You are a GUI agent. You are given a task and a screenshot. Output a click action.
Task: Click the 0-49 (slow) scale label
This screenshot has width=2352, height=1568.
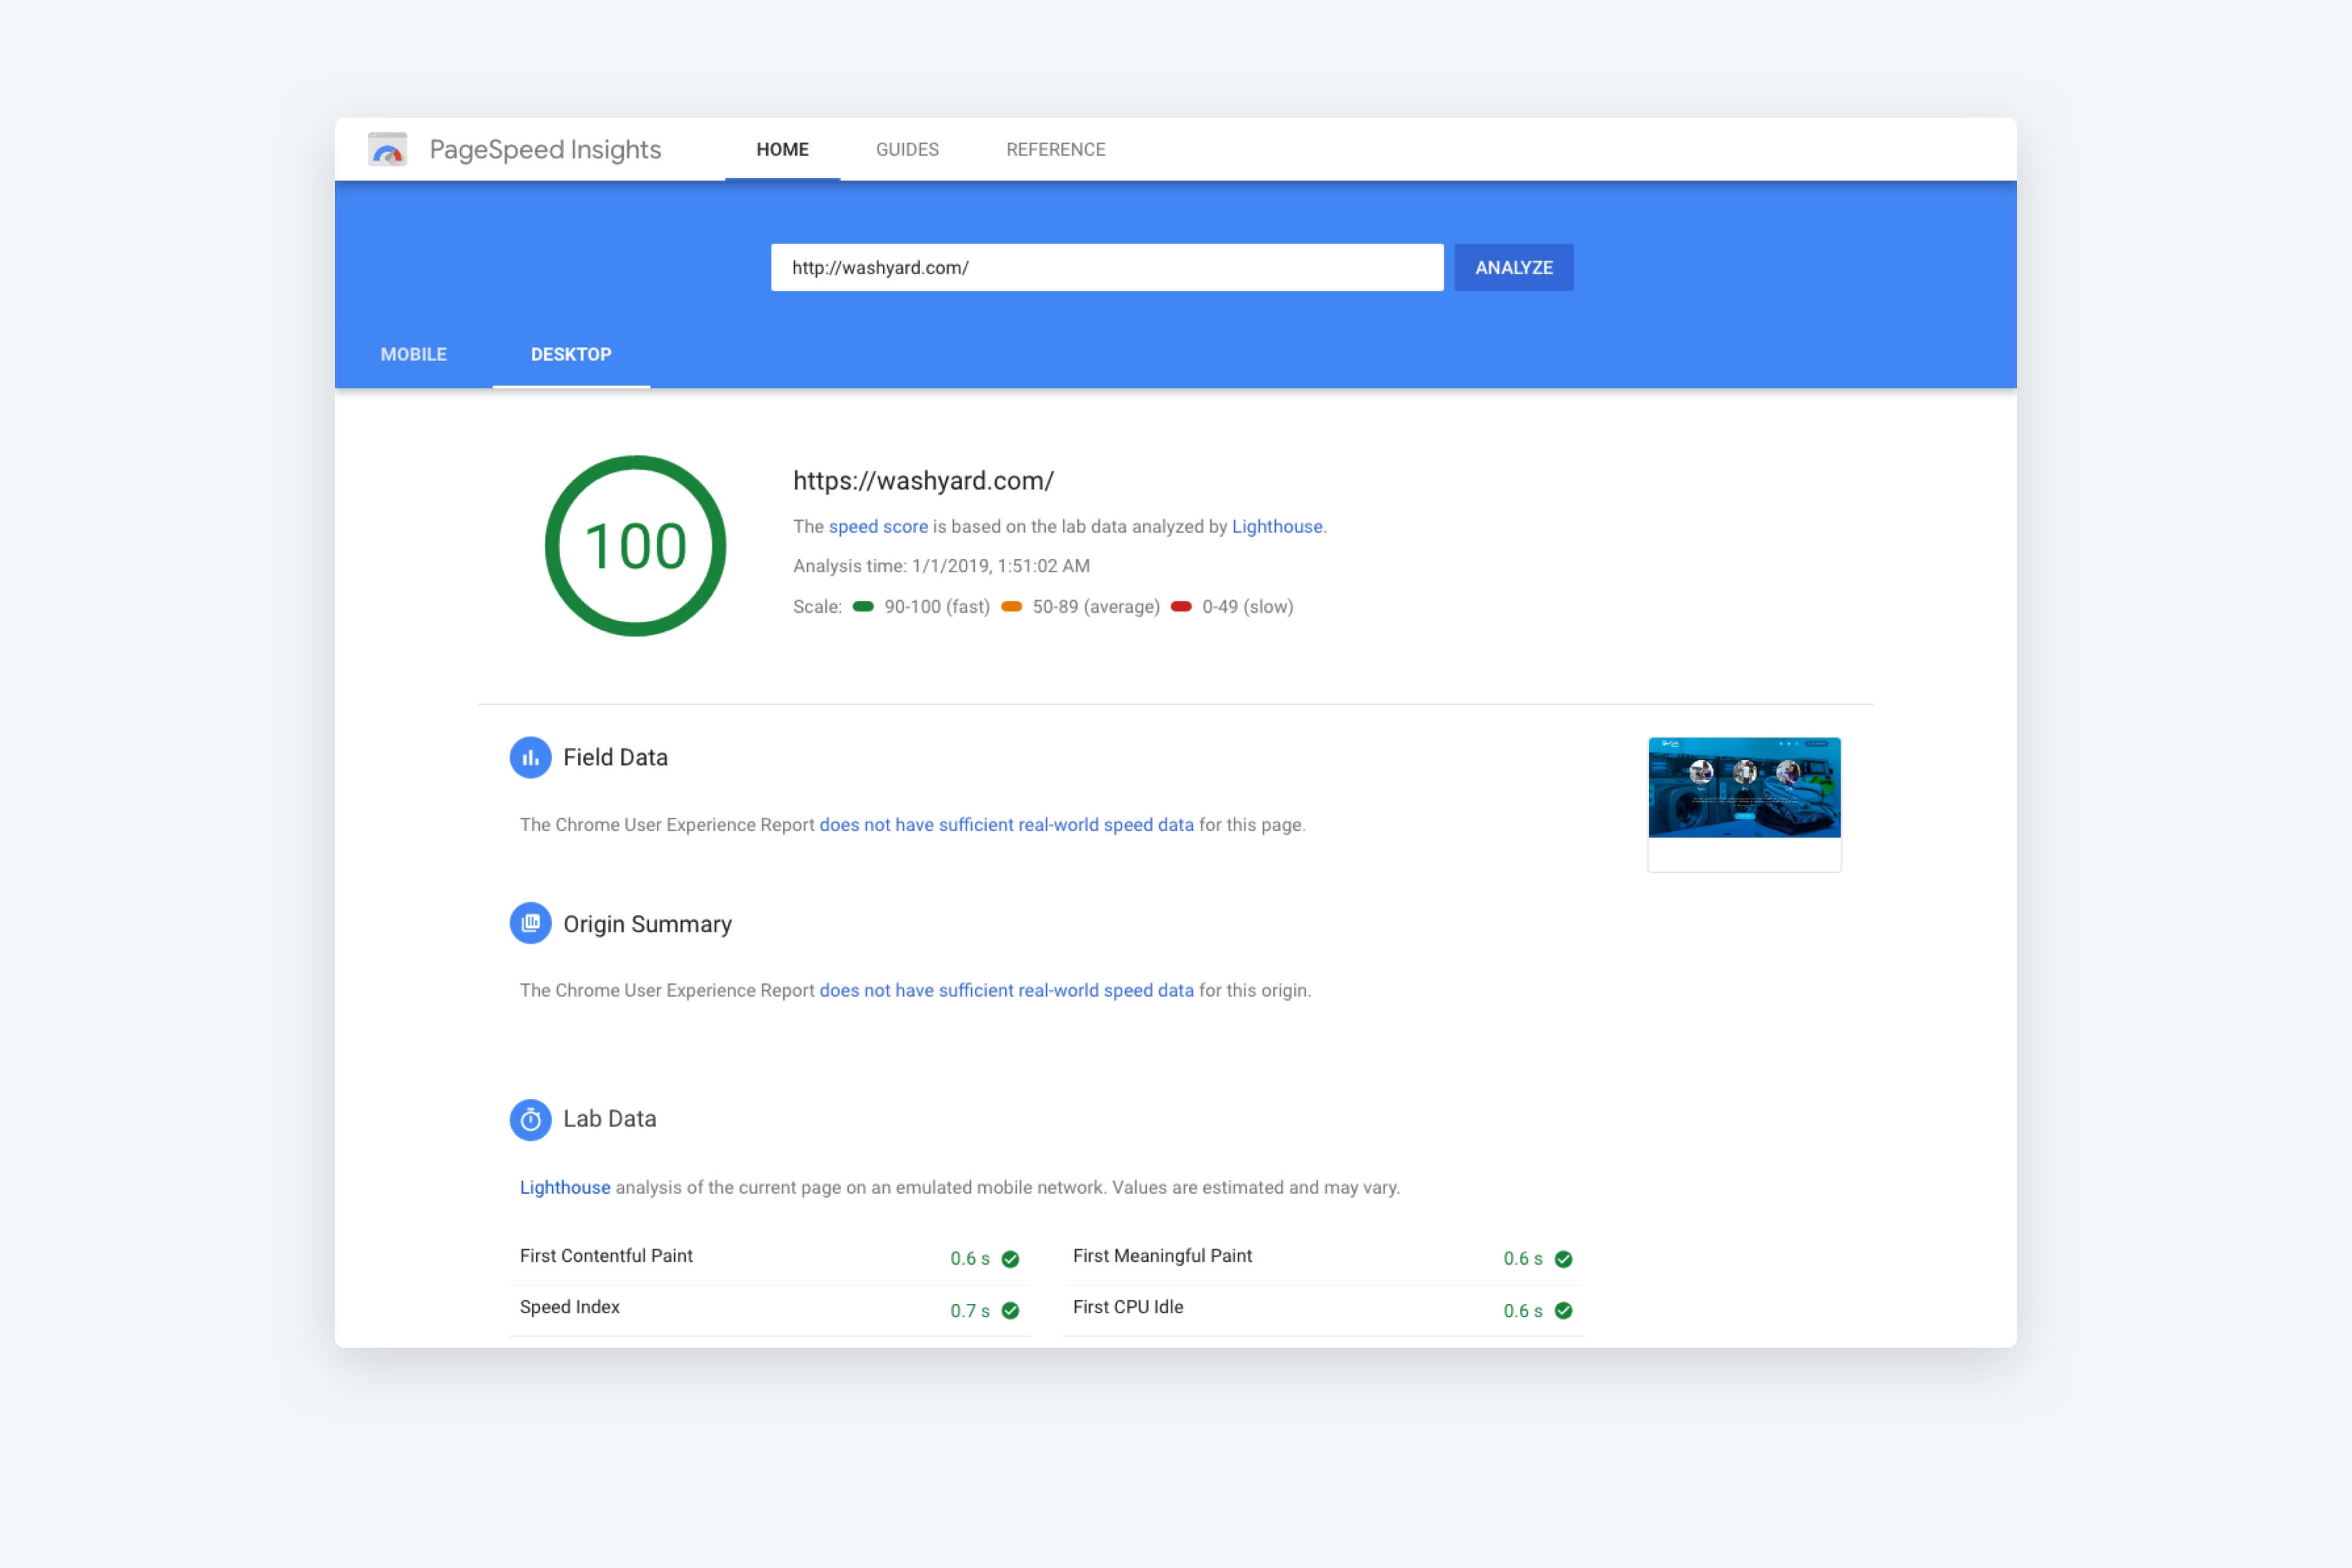(1248, 606)
